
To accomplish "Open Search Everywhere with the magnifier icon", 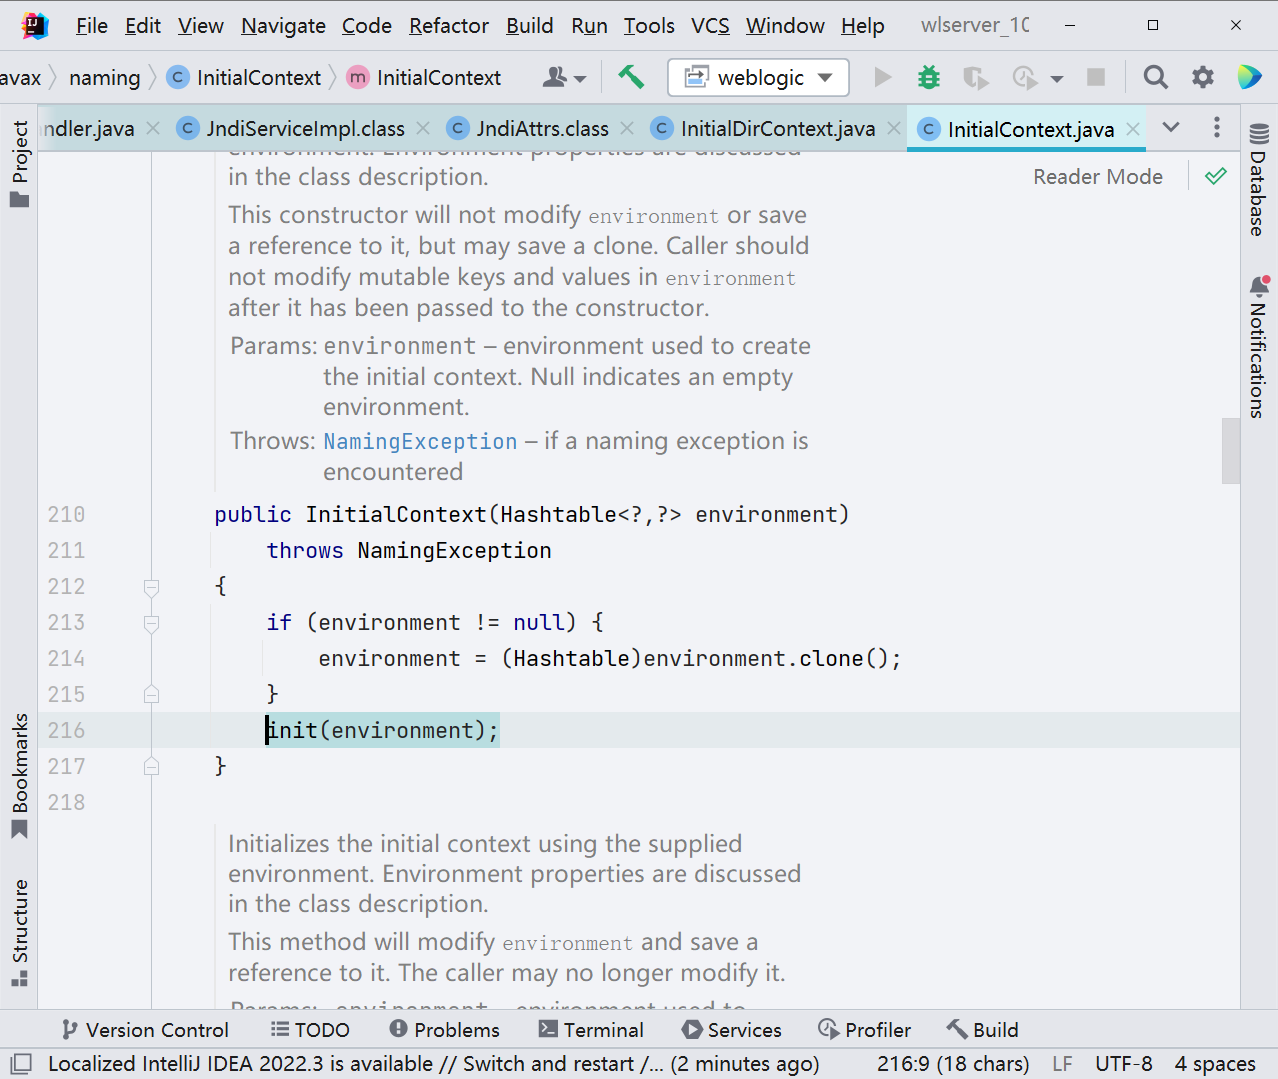I will [x=1155, y=77].
